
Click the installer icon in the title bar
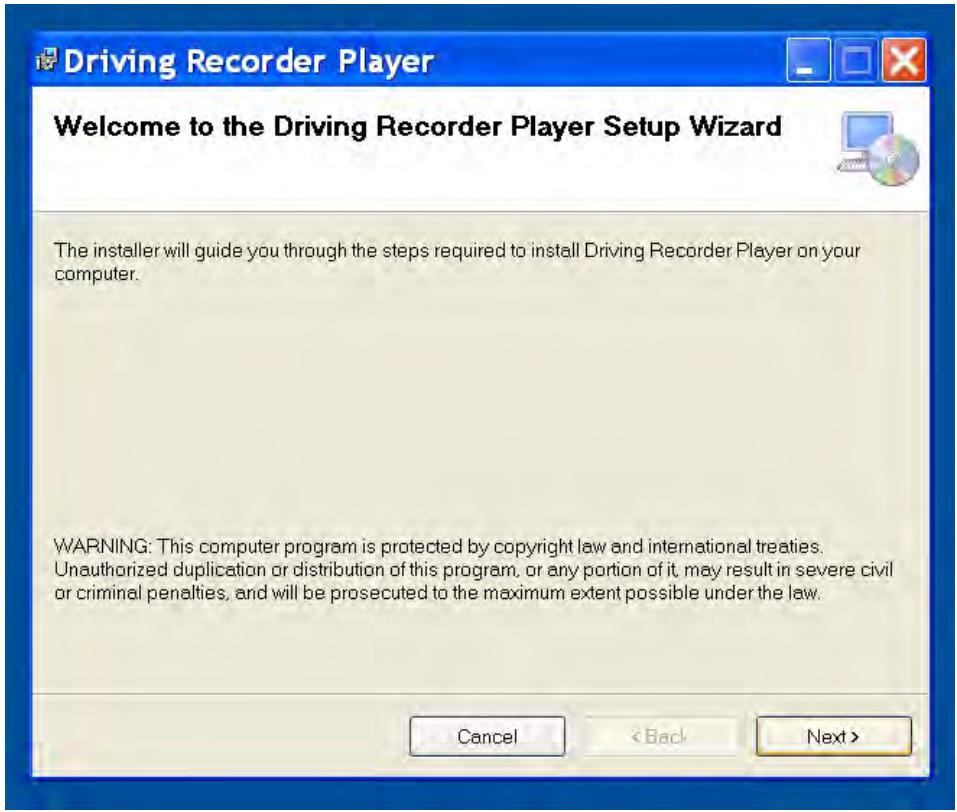(46, 60)
